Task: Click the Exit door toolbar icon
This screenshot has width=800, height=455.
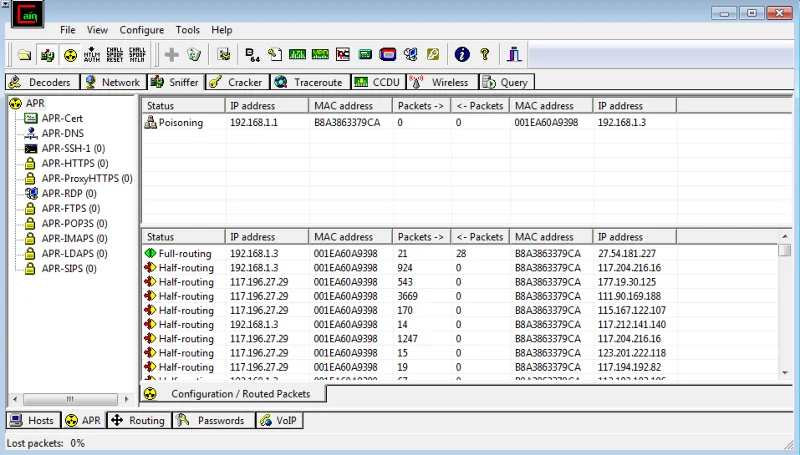Action: [x=514, y=54]
